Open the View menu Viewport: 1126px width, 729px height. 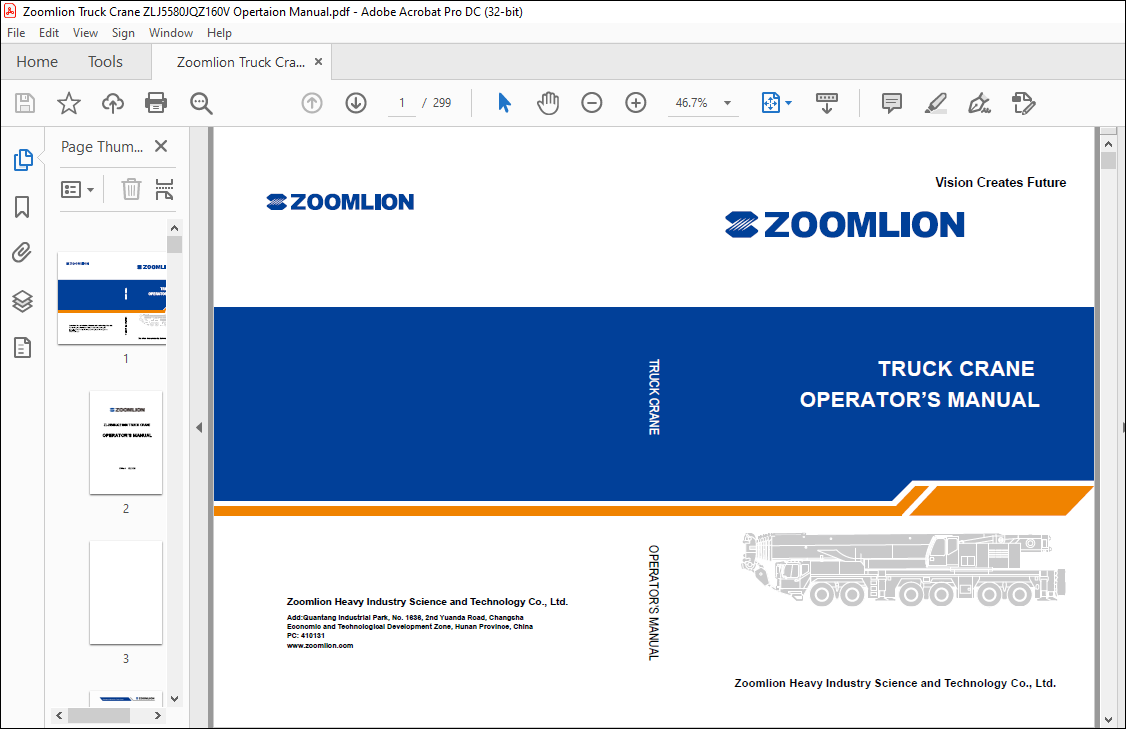tap(85, 33)
